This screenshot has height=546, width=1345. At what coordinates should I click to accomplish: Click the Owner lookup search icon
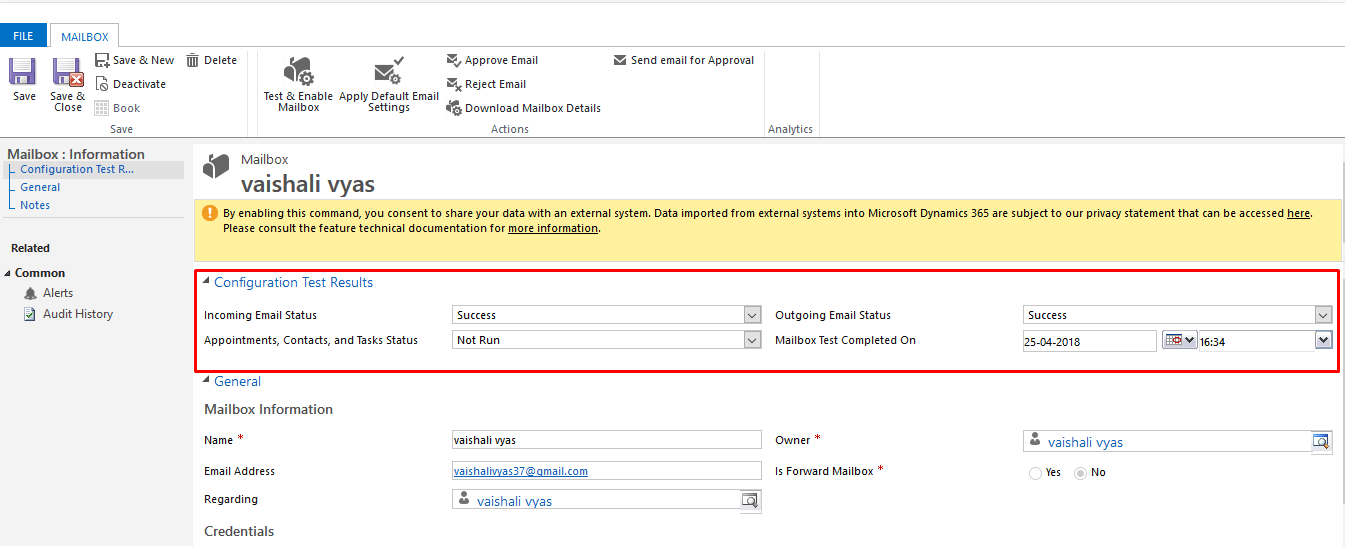(1321, 441)
